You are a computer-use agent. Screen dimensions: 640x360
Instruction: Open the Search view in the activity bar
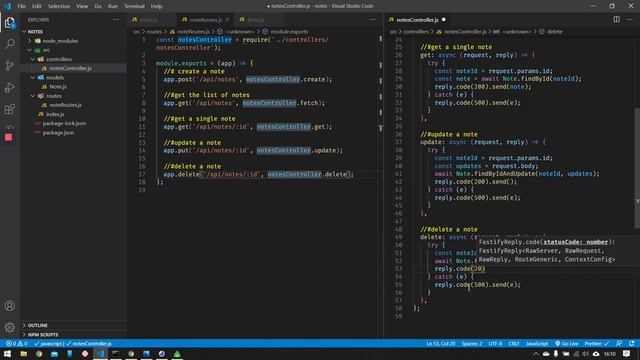pos(9,44)
